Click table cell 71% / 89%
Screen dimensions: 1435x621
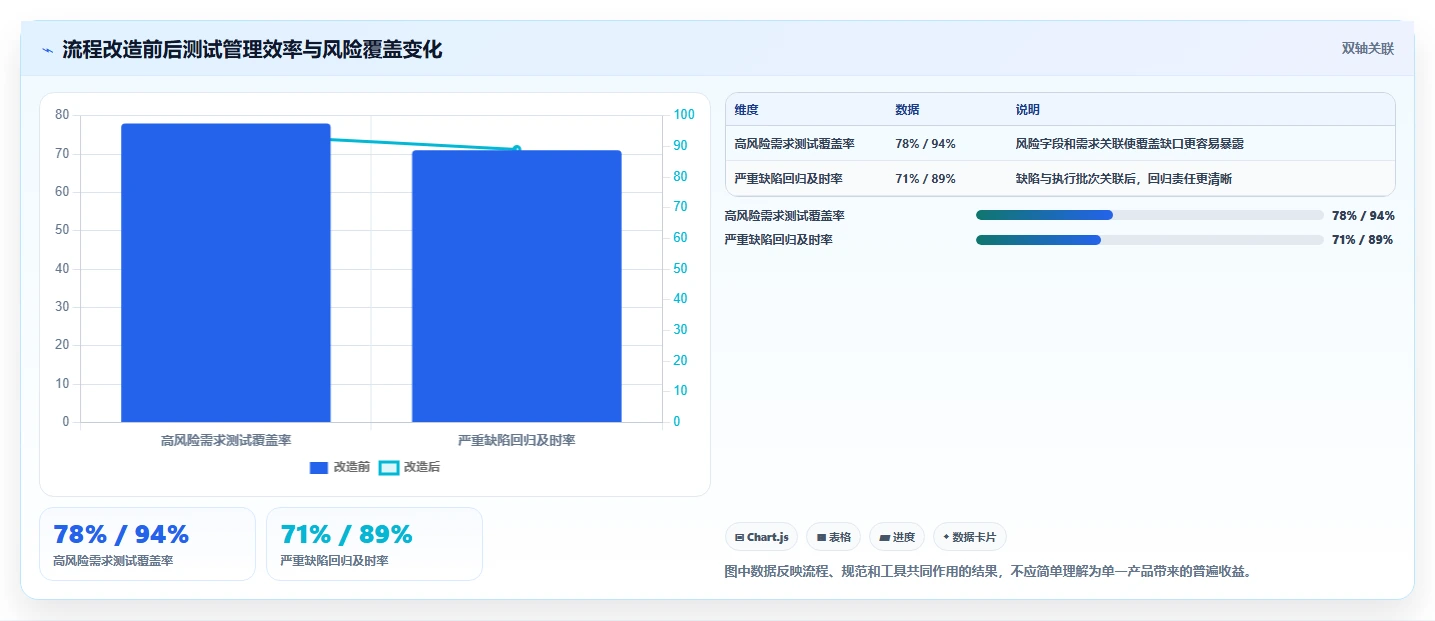925,179
